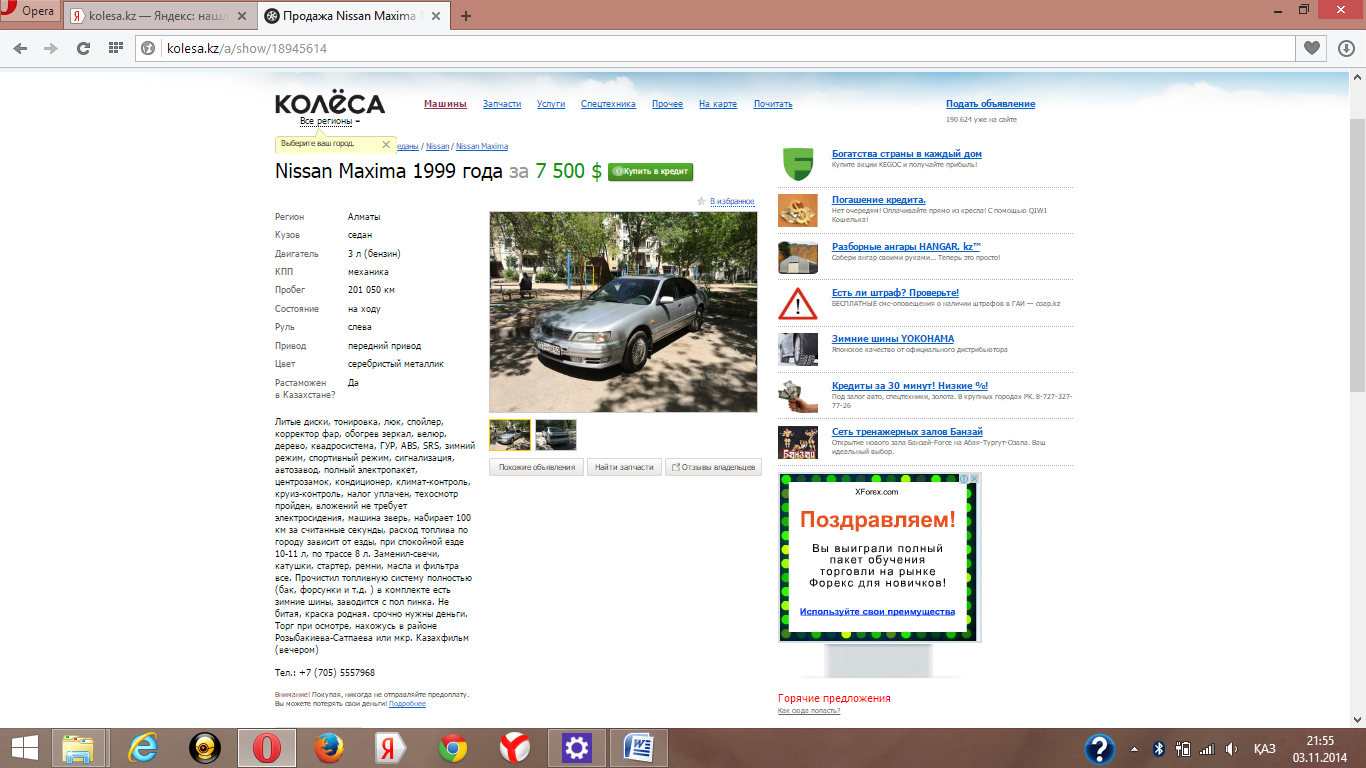Screen dimensions: 1366x768
Task: Switch keyboard language via ҚАЗ indicator
Action: click(1264, 748)
